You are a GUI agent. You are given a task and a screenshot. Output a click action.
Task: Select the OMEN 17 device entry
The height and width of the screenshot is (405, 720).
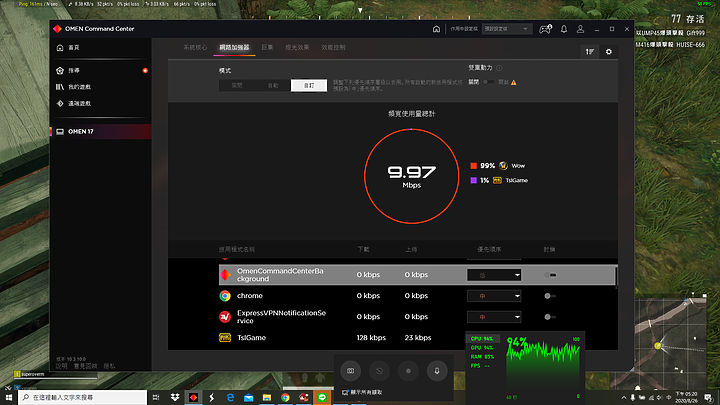[101, 131]
